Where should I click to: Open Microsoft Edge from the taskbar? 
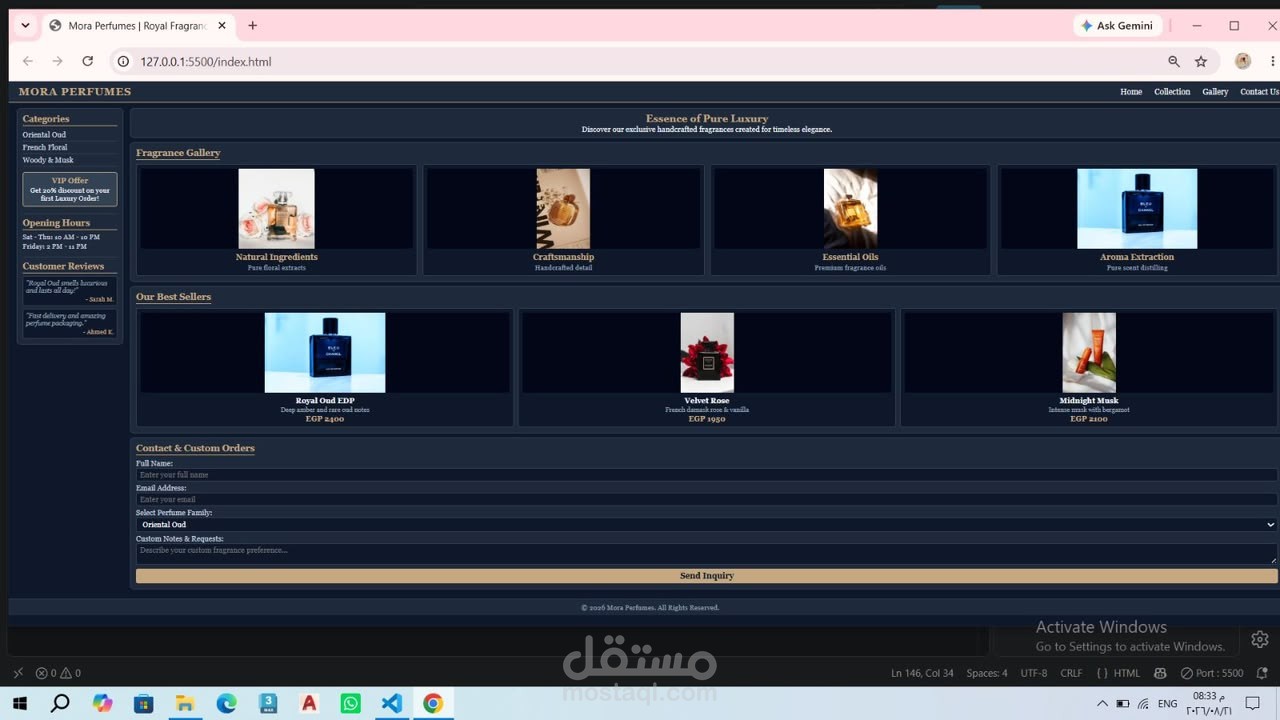[x=226, y=703]
